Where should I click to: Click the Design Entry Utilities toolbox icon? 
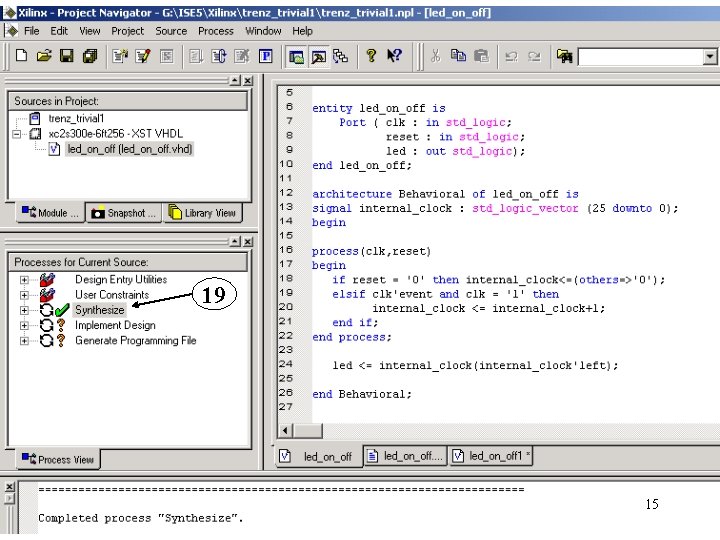pyautogui.click(x=47, y=279)
